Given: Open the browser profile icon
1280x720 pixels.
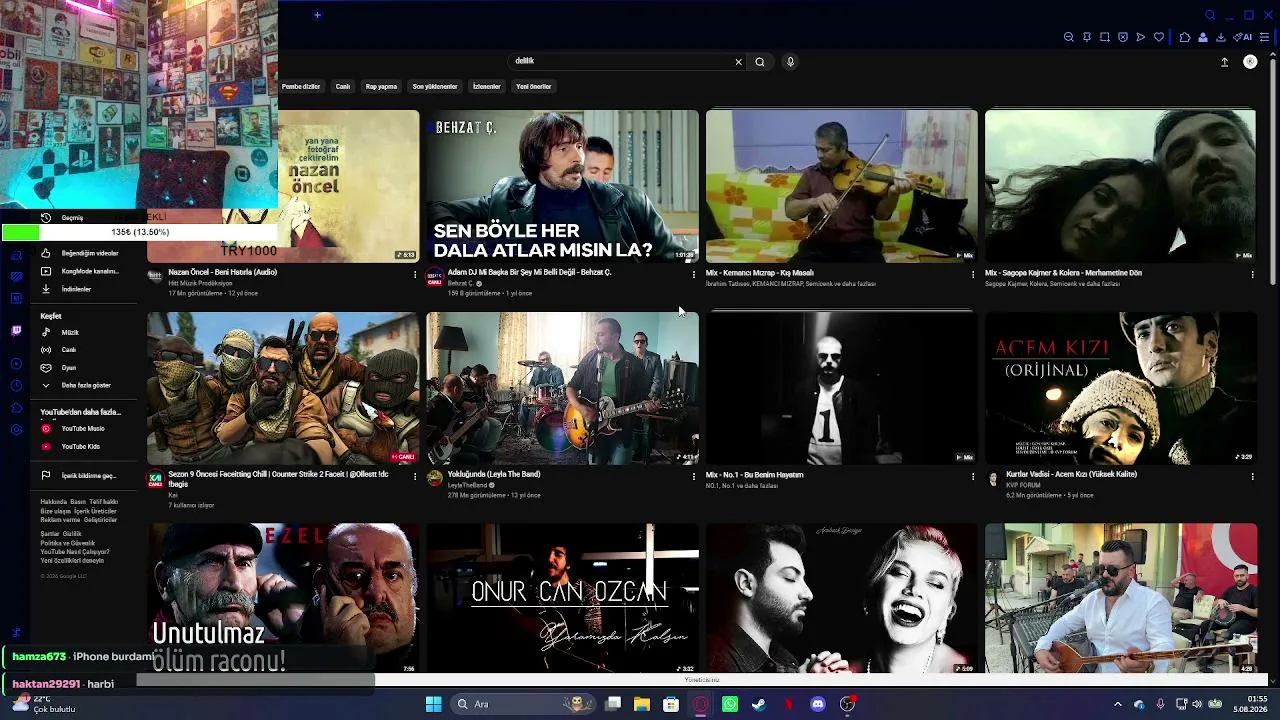Looking at the screenshot, I should [x=1203, y=37].
